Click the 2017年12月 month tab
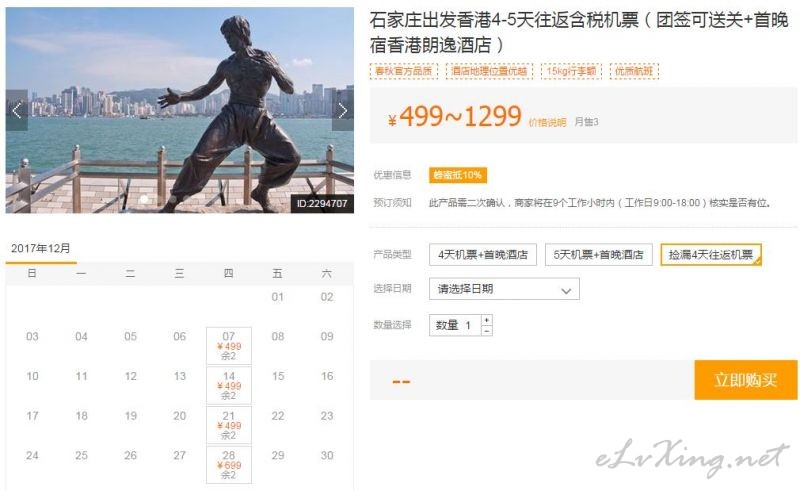The width and height of the screenshot is (800, 491). tap(41, 249)
